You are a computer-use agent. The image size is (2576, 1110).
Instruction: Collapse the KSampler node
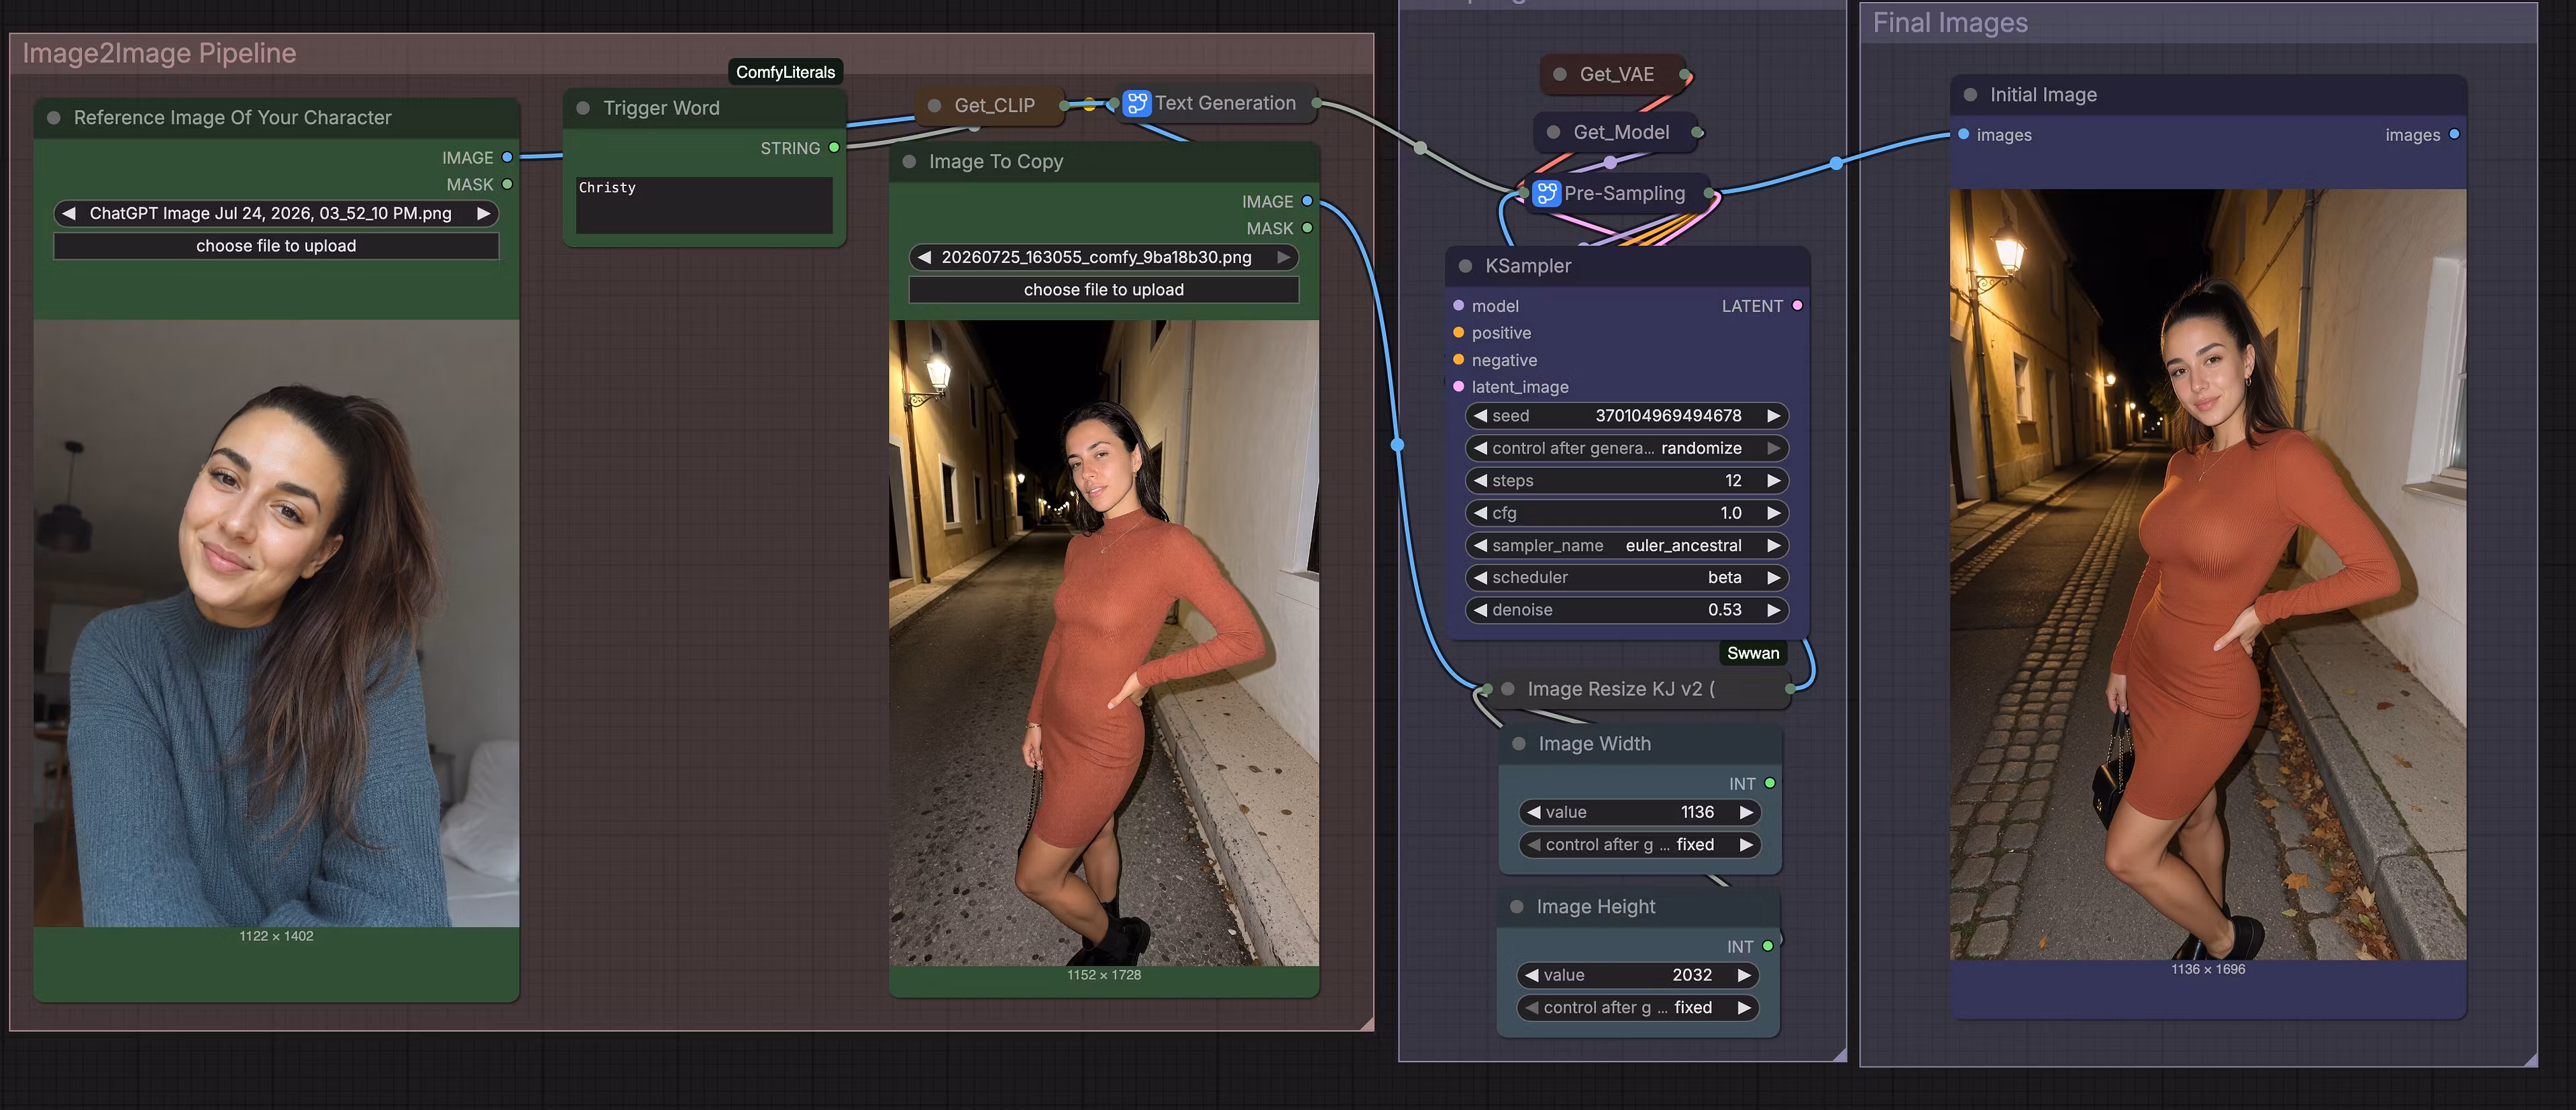pos(1465,265)
